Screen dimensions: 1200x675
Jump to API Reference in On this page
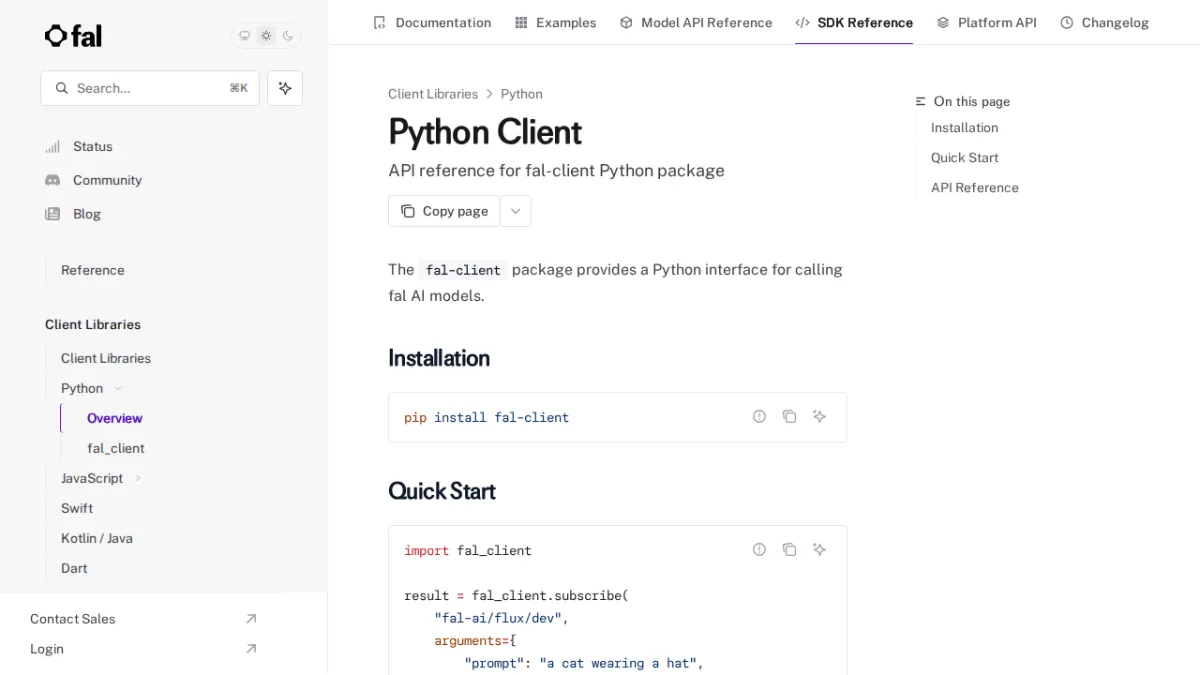pos(974,188)
